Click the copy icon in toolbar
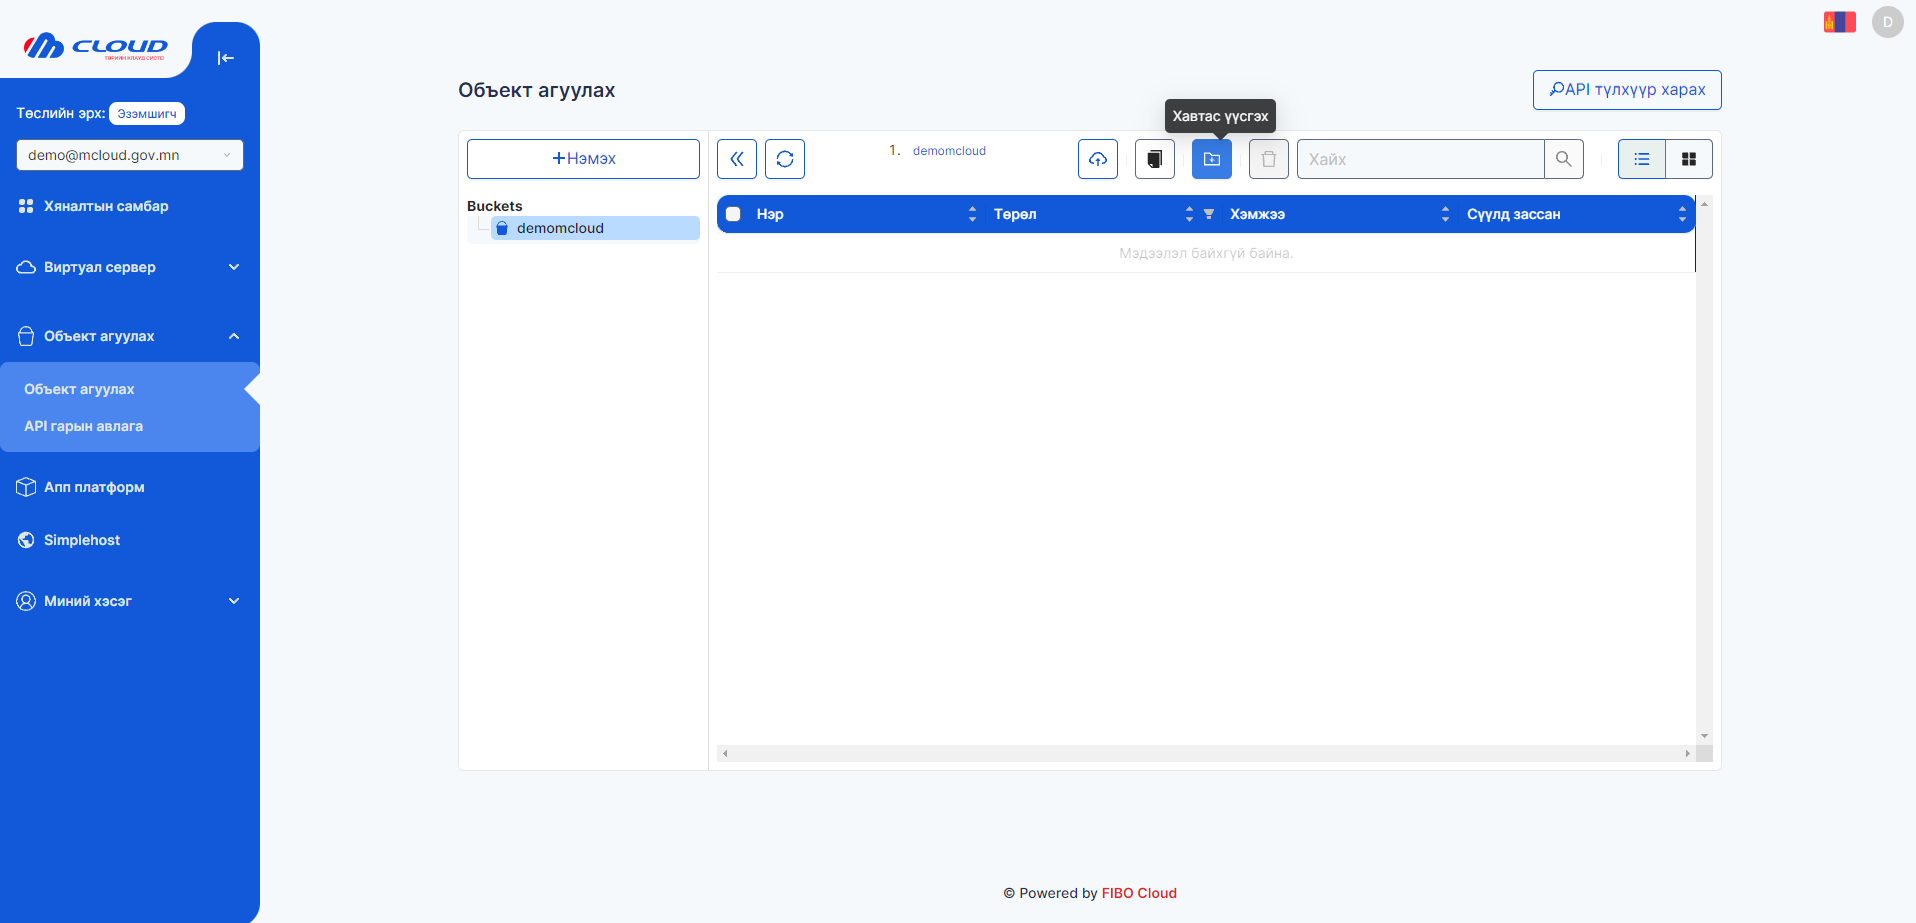 coord(1154,159)
